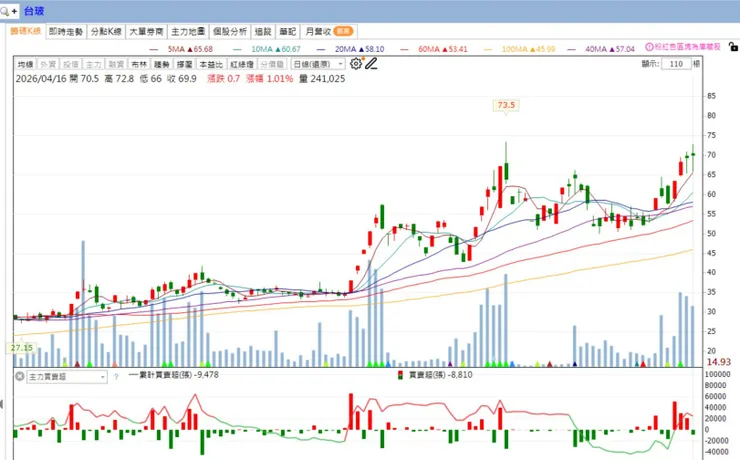Toggle the 本益比 overlay button

(210, 64)
